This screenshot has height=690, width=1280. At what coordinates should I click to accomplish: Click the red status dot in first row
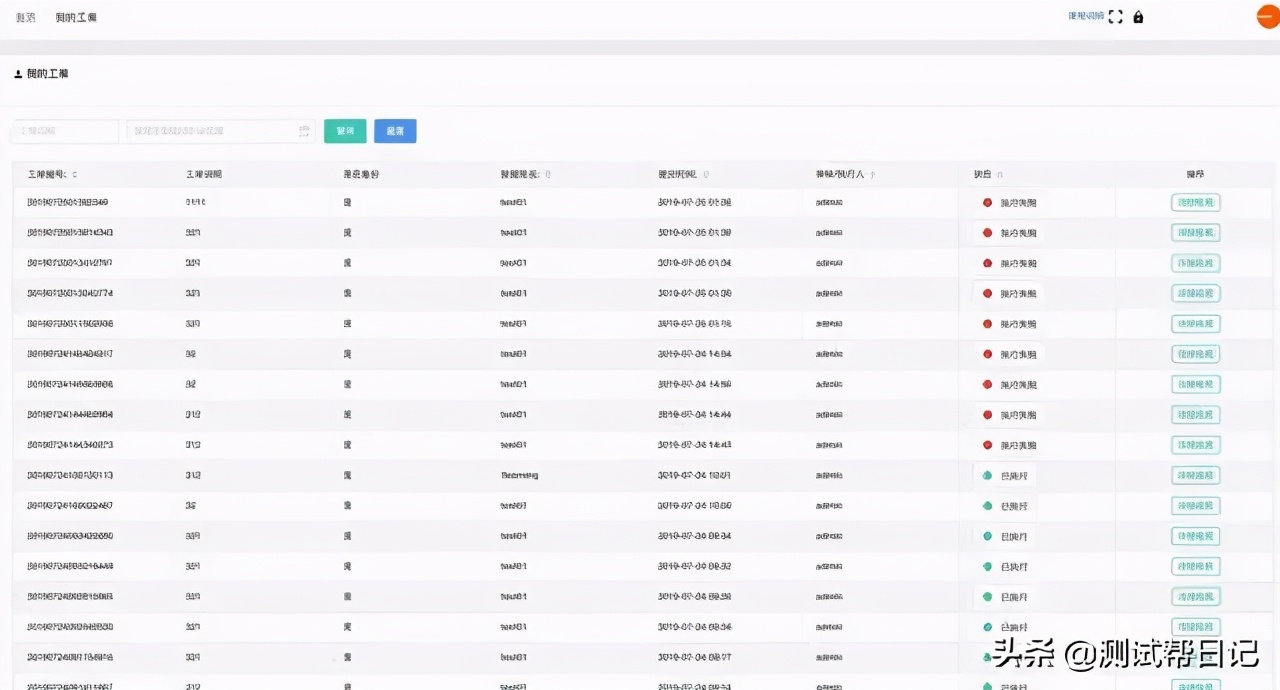(x=987, y=203)
